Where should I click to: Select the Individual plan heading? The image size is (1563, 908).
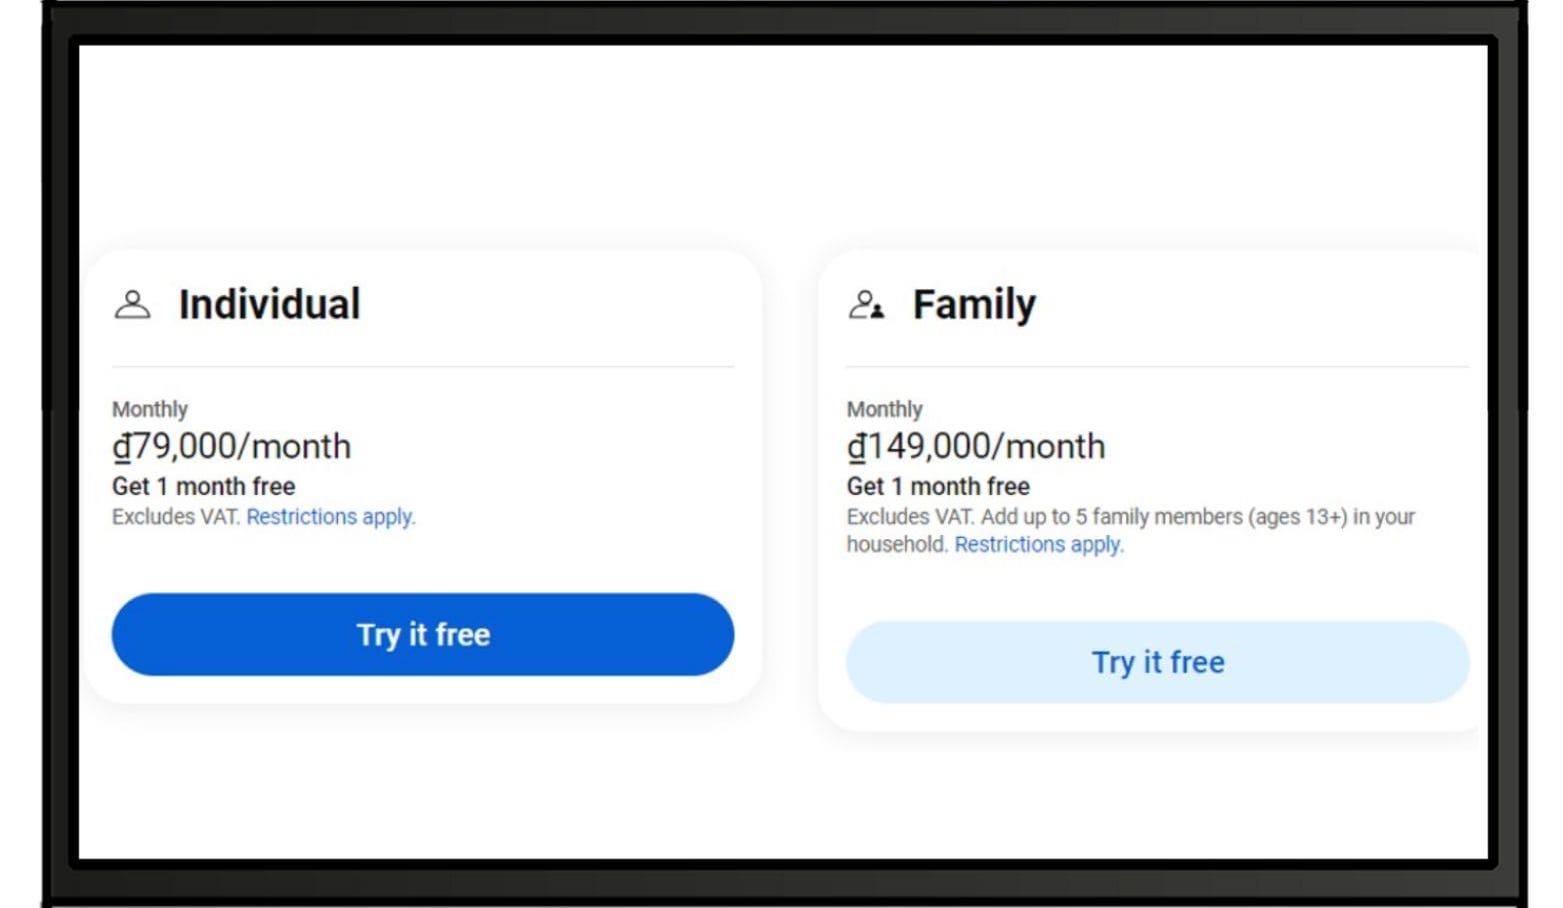pos(269,304)
